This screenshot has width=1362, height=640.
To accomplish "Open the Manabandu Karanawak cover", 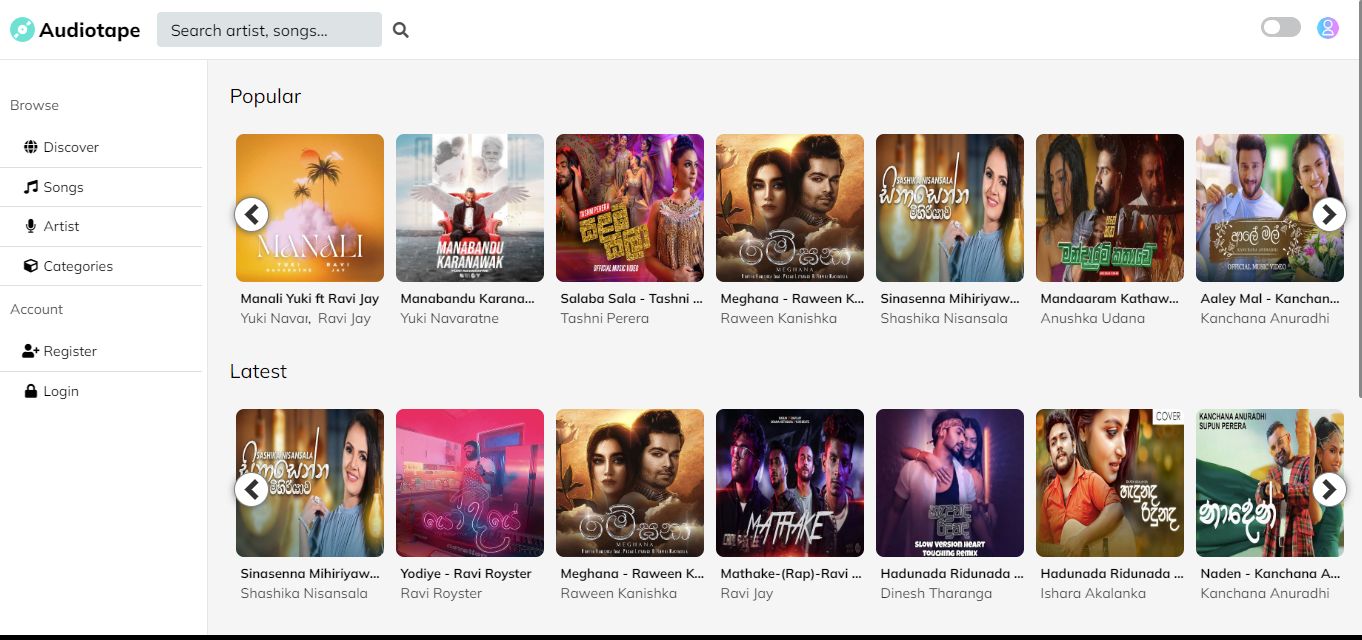I will tap(470, 208).
